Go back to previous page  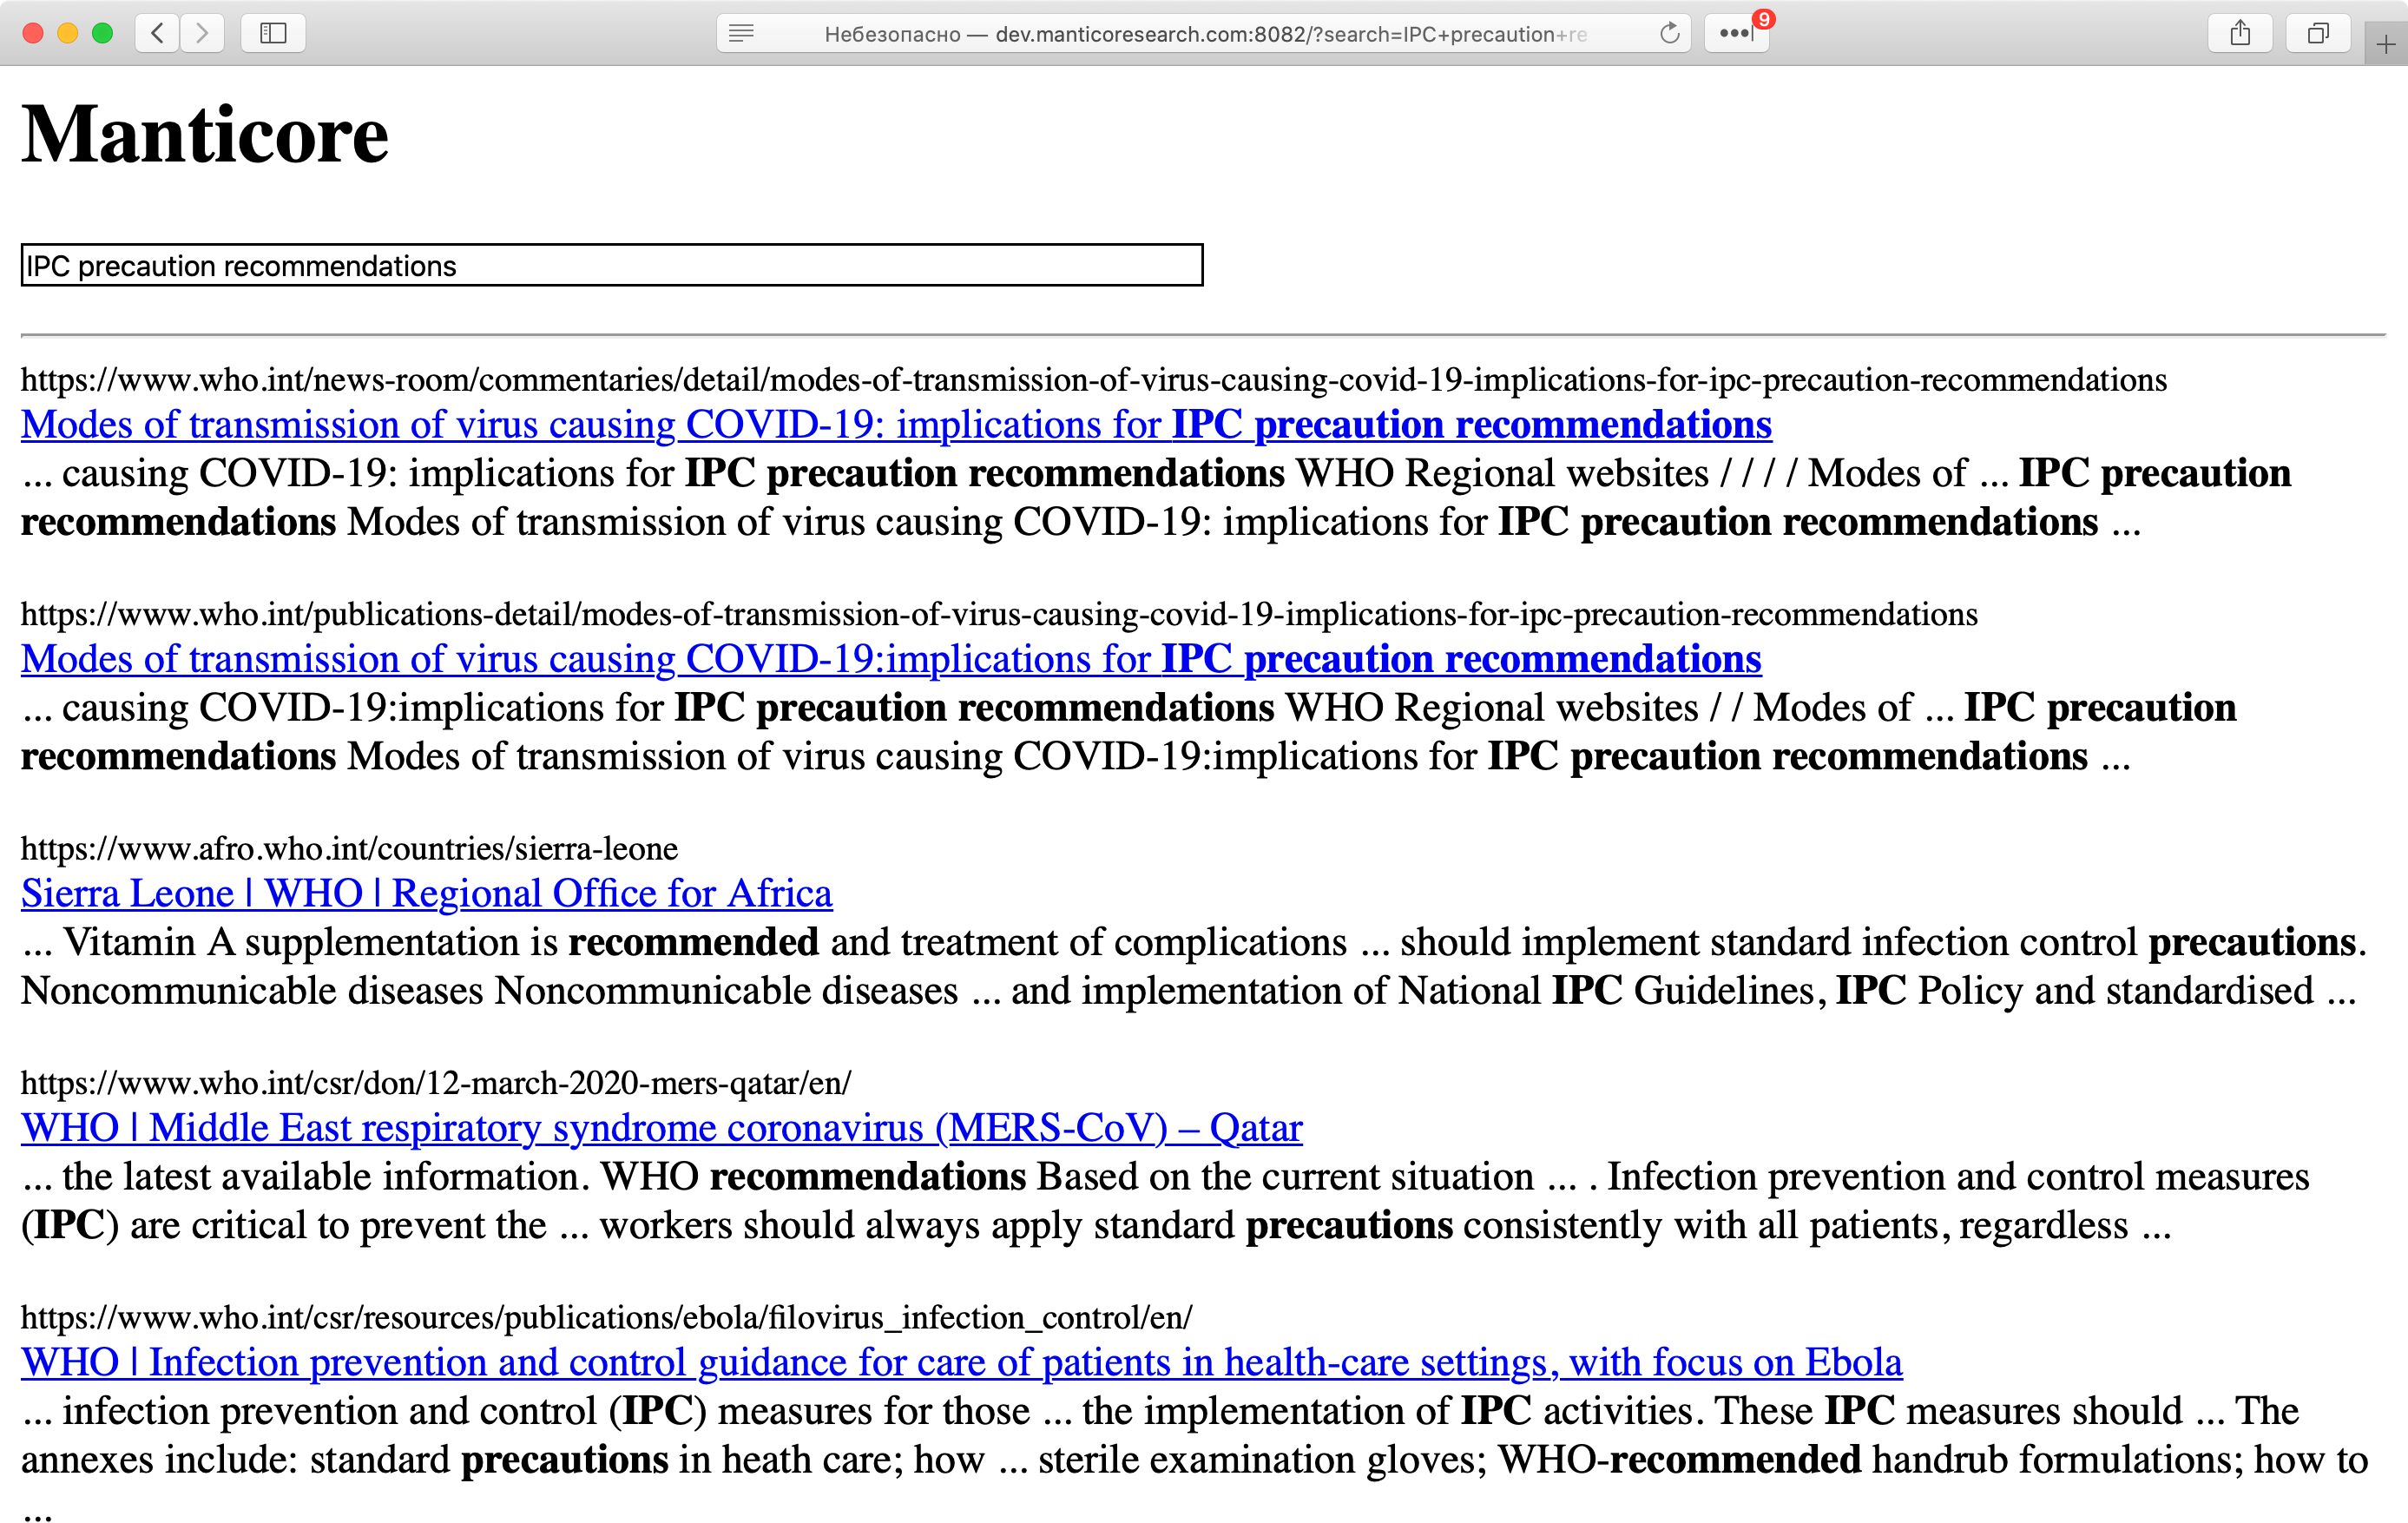(x=157, y=33)
